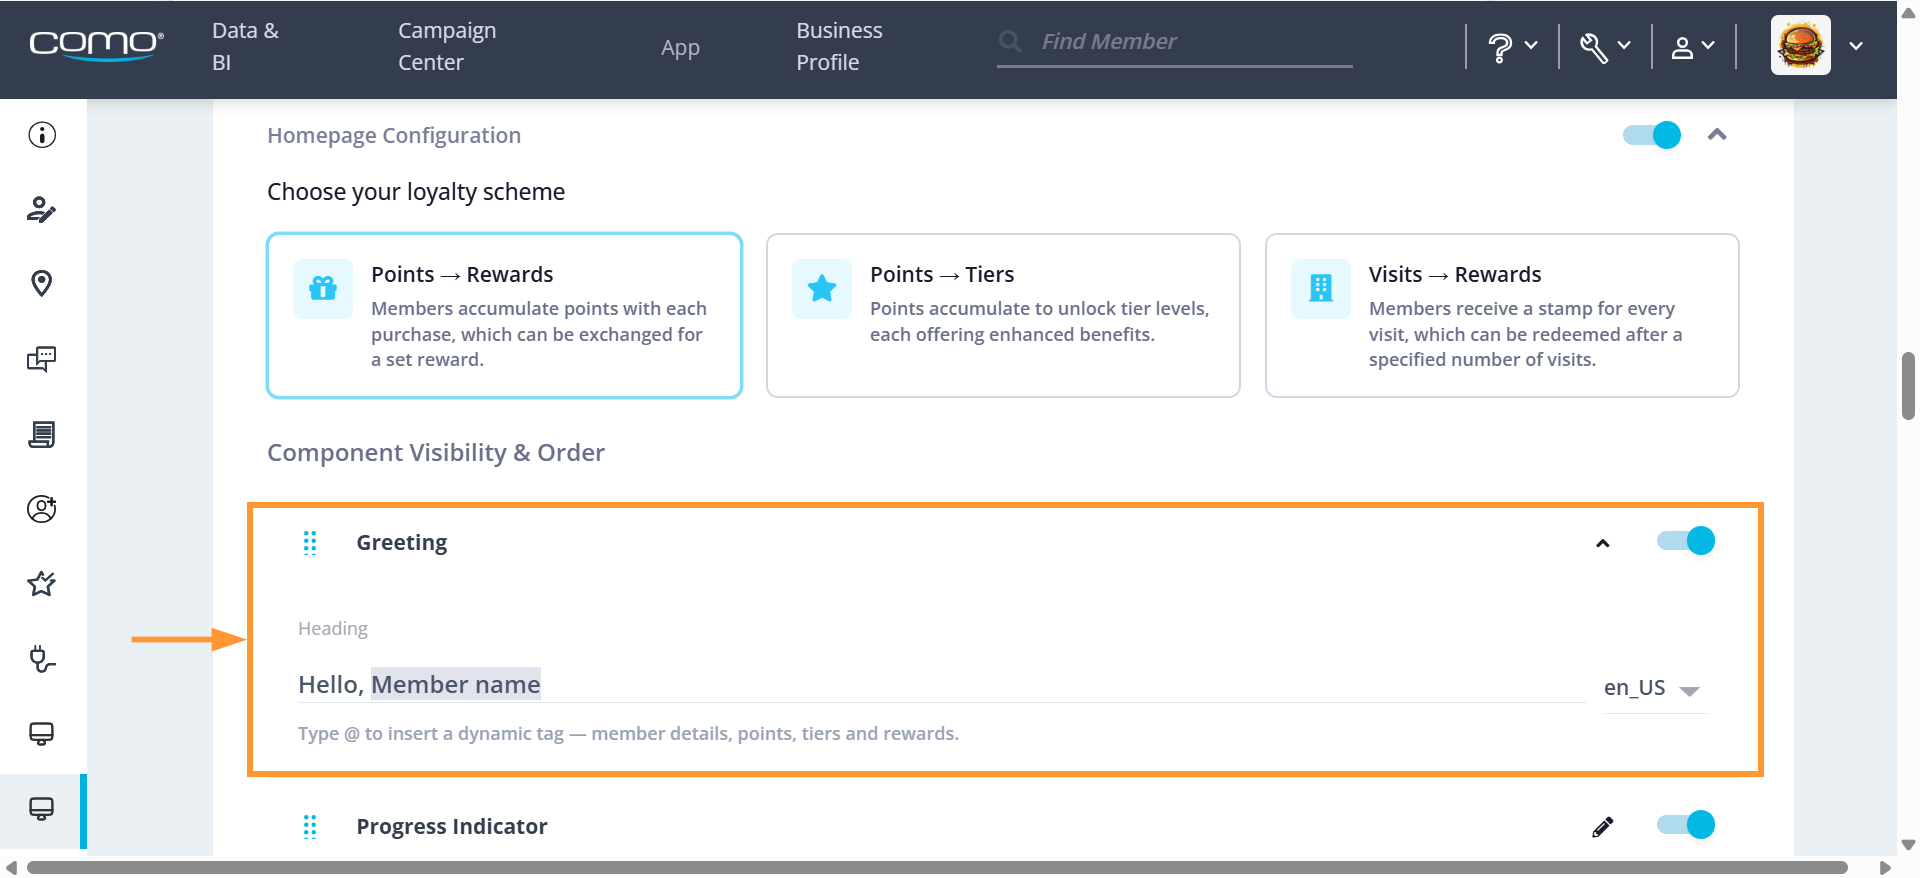Screen dimensions: 1920x878
Task: Expand the business switcher chevron
Action: pyautogui.click(x=1857, y=46)
